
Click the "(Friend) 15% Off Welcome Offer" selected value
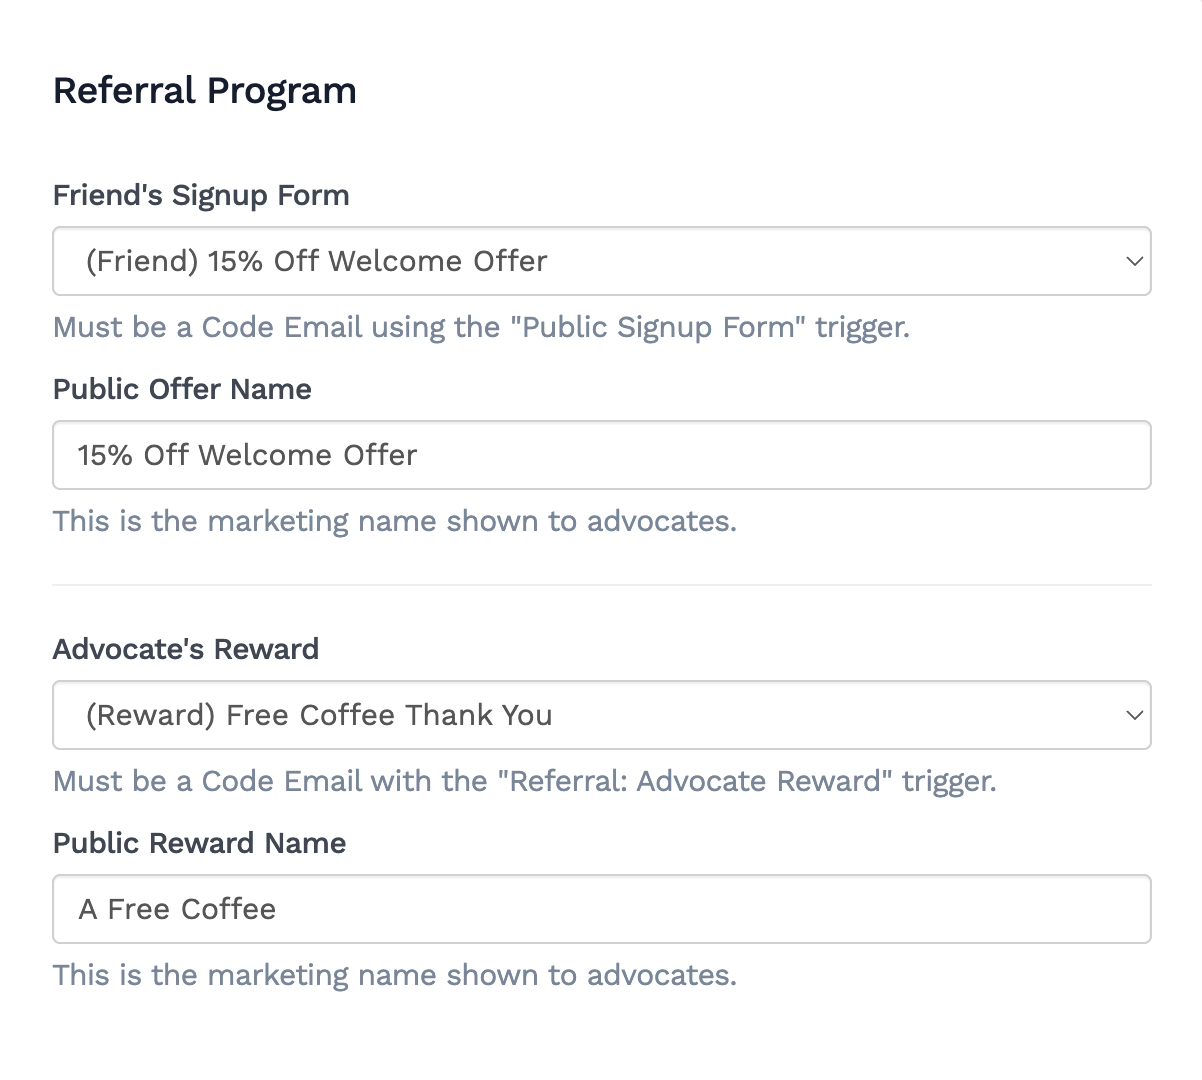tap(316, 261)
